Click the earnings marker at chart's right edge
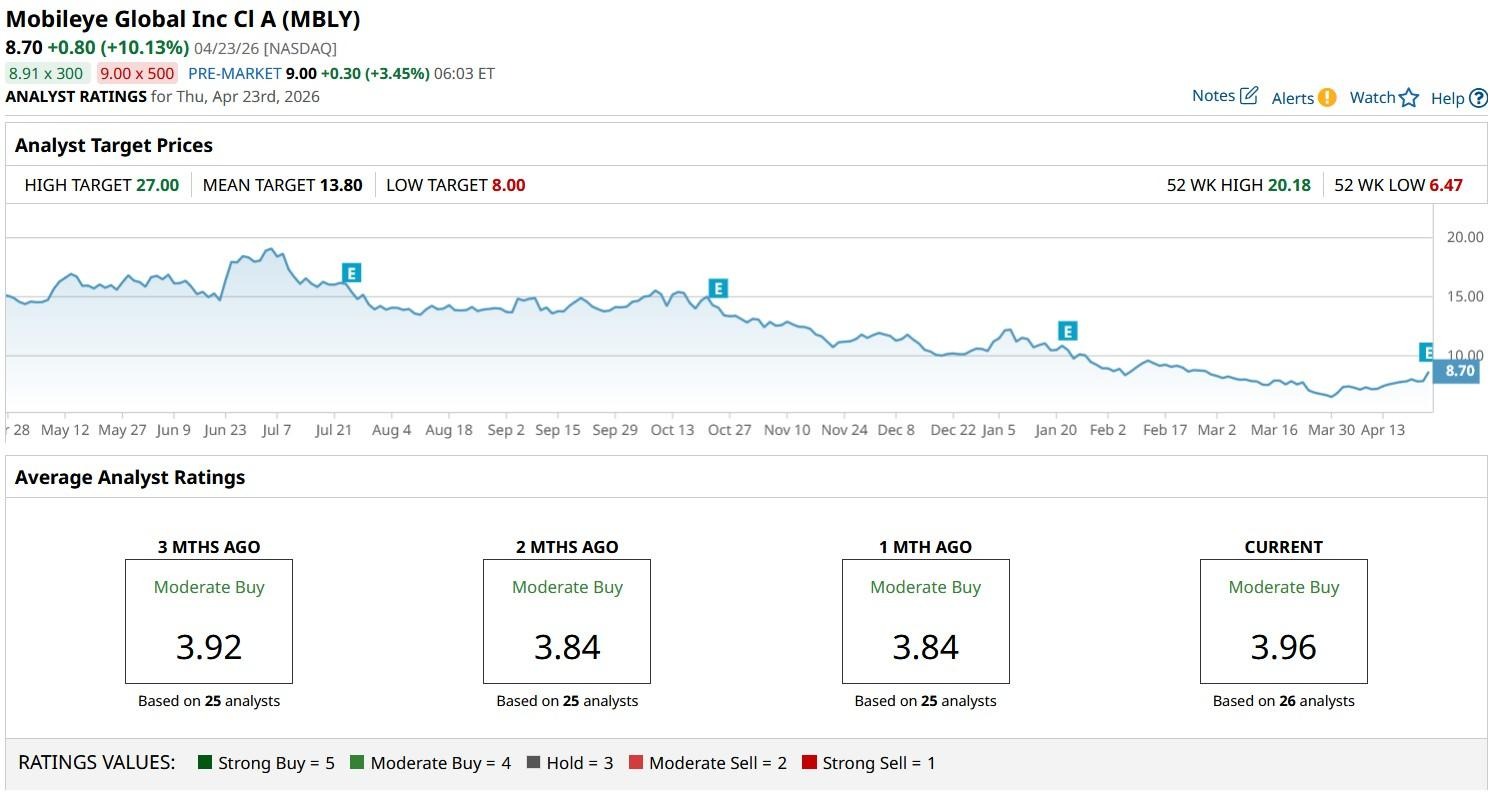This screenshot has height=792, width=1492. pos(1427,352)
